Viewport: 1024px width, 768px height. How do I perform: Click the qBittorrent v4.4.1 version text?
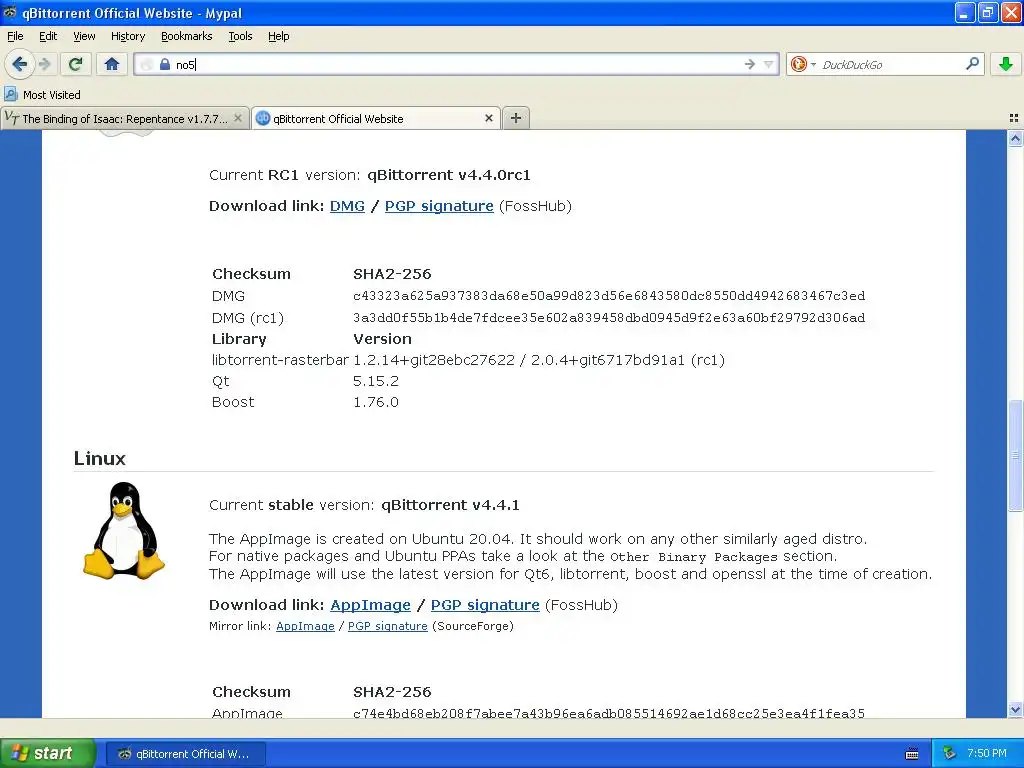(450, 505)
